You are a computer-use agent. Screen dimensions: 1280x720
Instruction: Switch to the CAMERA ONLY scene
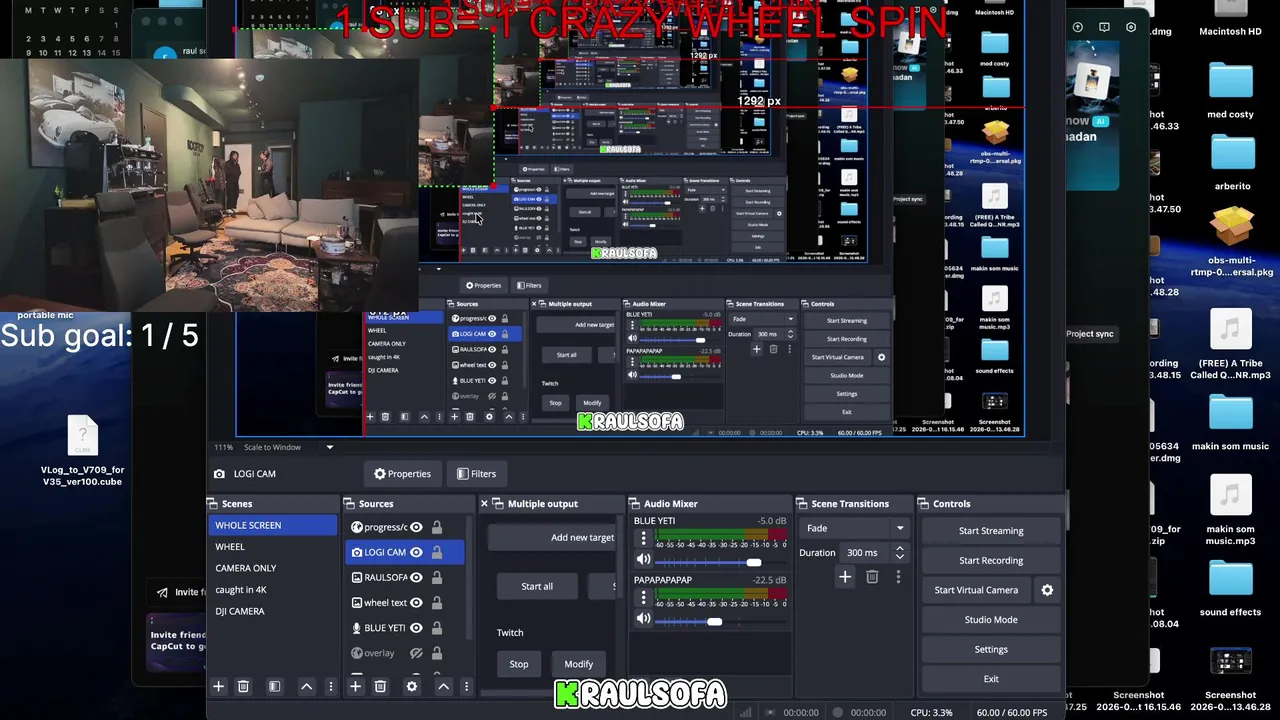(x=273, y=568)
